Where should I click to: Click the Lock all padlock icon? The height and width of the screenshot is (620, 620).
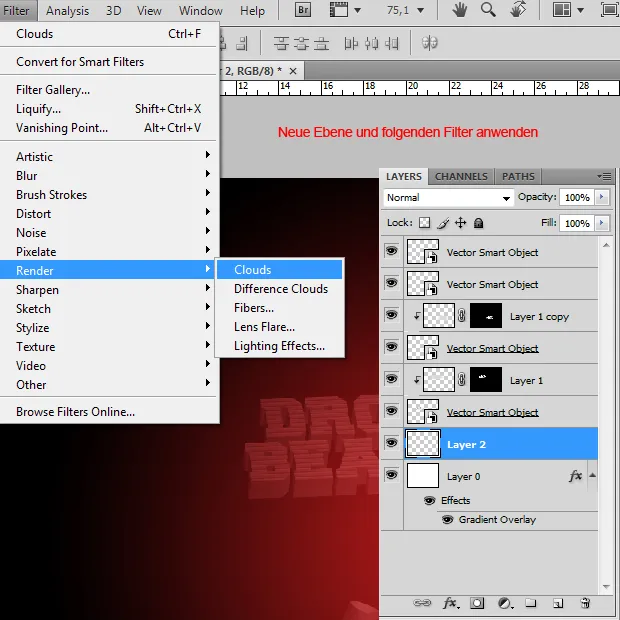[x=478, y=223]
